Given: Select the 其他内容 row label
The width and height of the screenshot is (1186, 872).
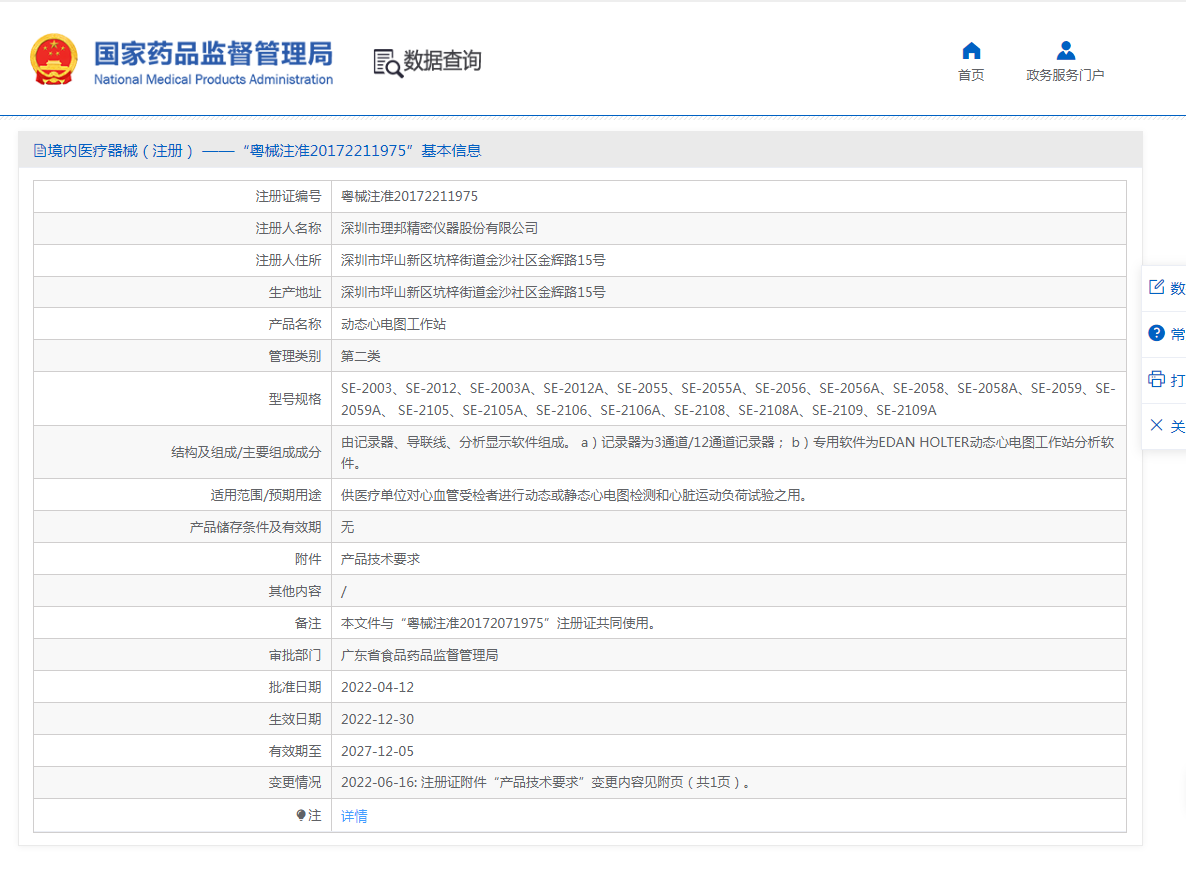Looking at the screenshot, I should pyautogui.click(x=295, y=591).
